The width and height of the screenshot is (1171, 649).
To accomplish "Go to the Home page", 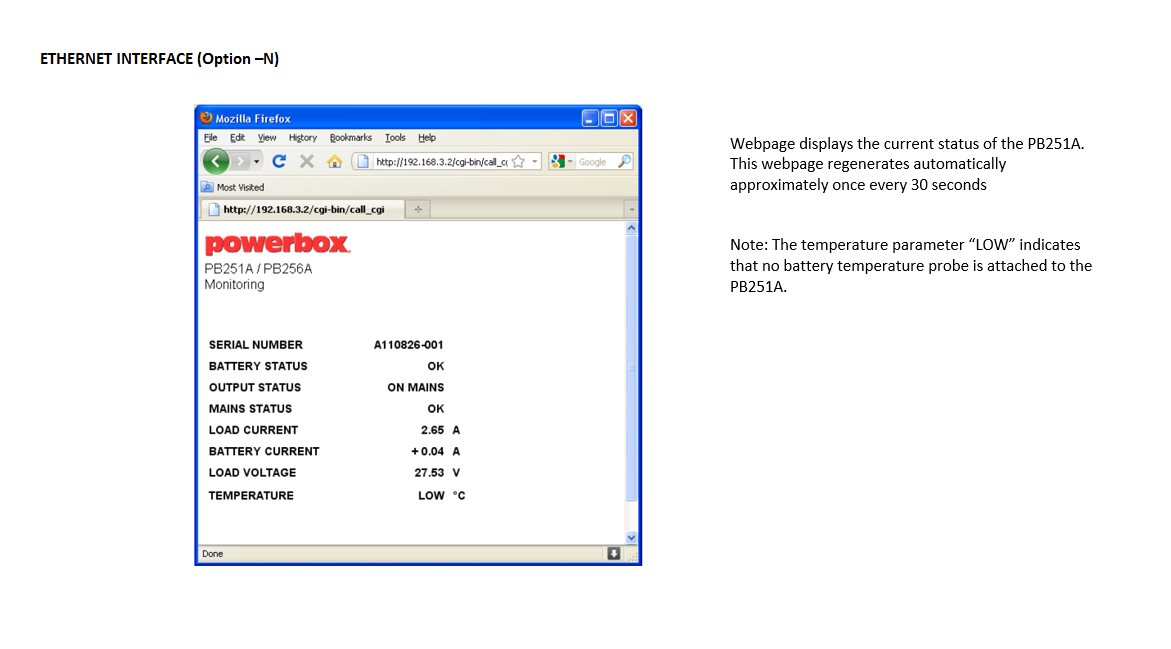I will (x=335, y=161).
